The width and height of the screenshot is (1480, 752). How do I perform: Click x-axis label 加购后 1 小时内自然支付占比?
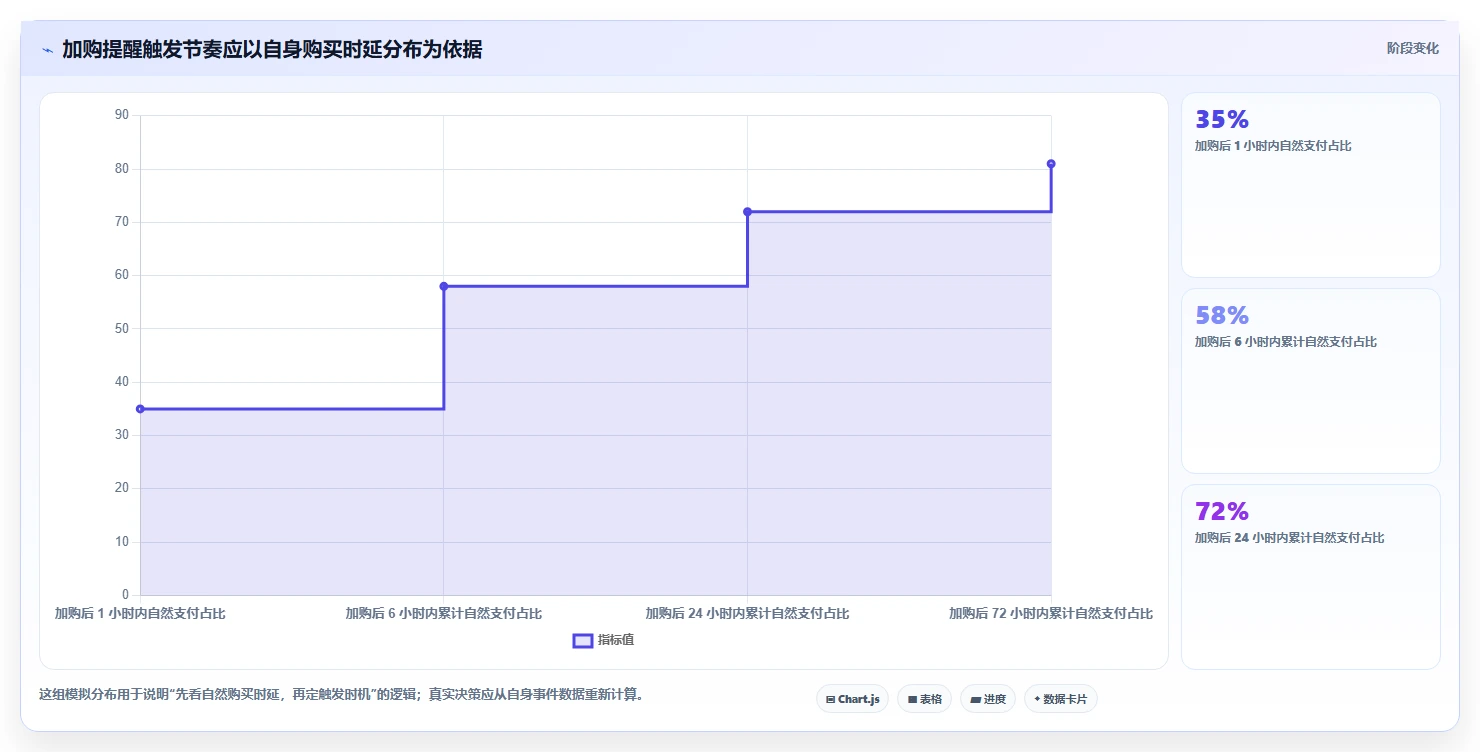point(140,614)
